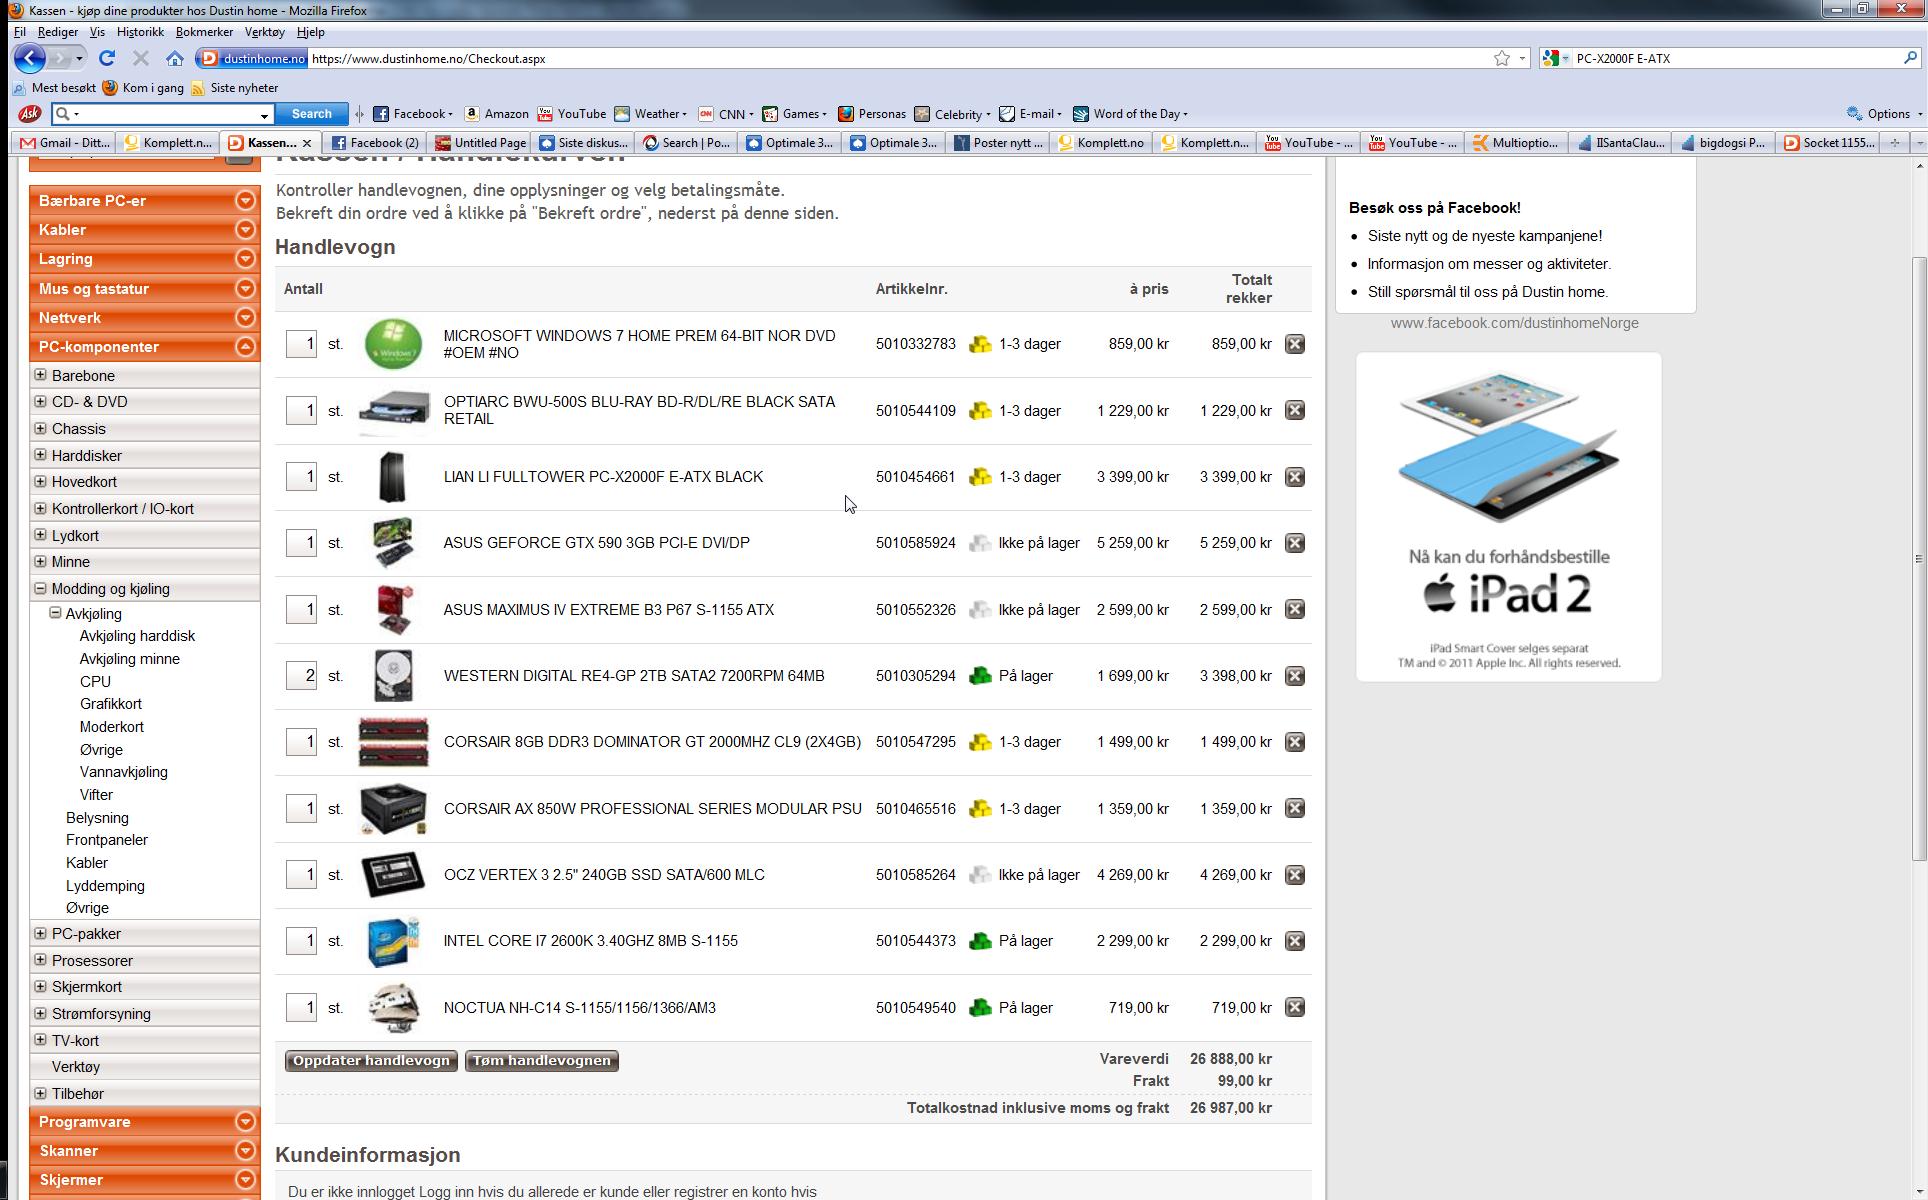1928x1200 pixels.
Task: Expand the Bærbare PC-er section arrow
Action: [245, 201]
